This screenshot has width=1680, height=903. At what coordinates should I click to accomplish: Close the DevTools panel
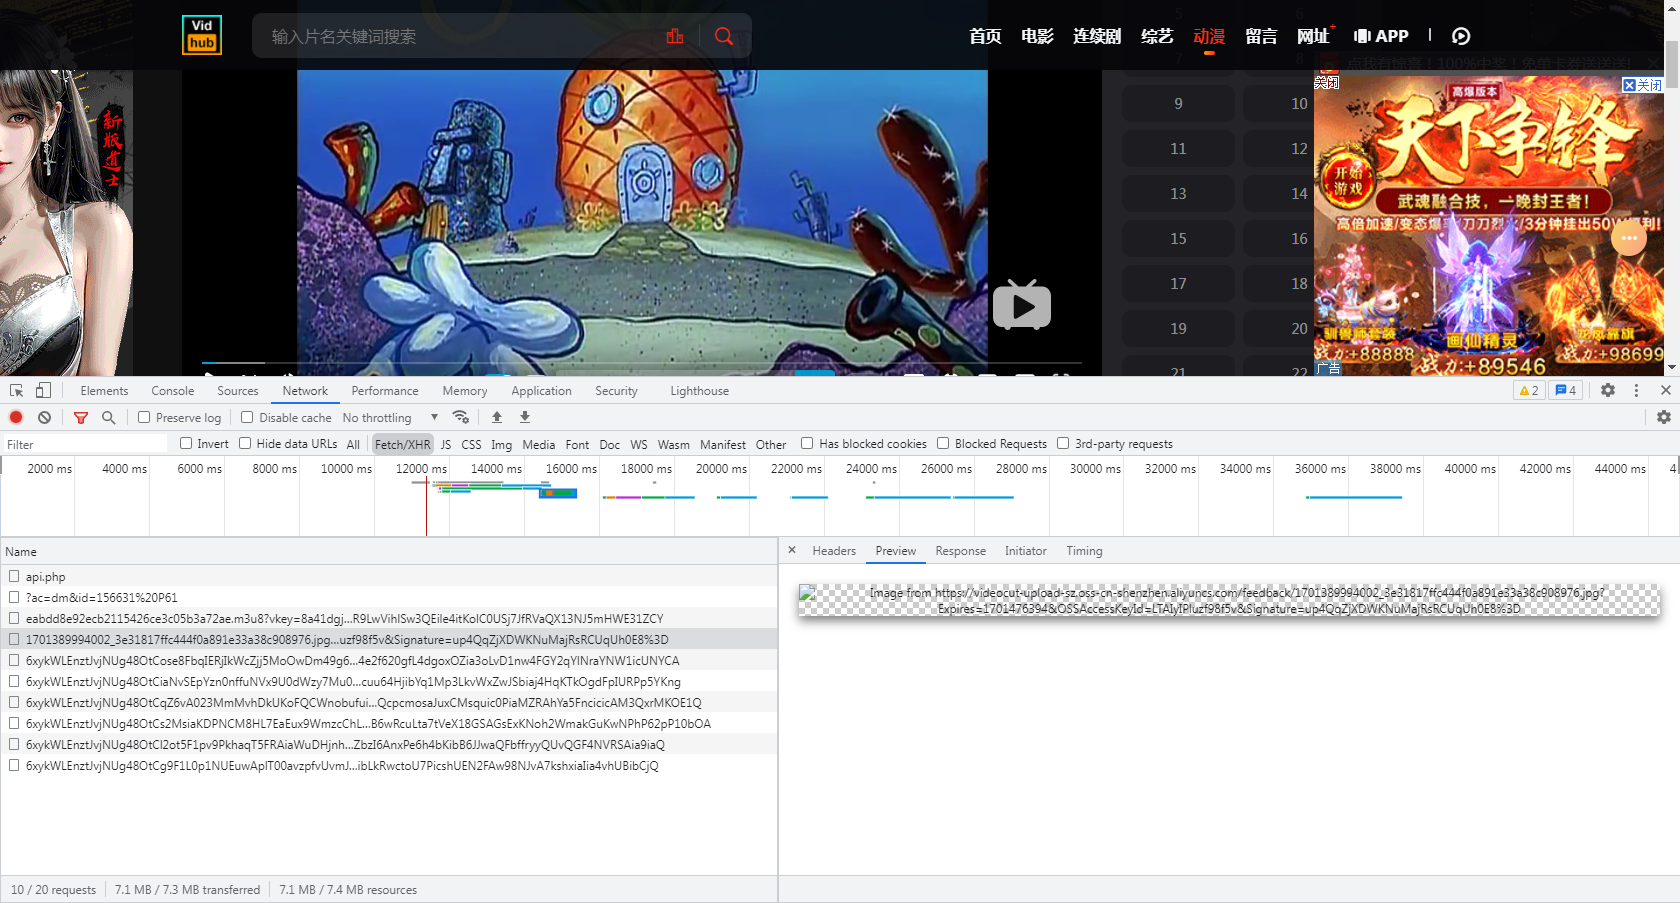1665,390
